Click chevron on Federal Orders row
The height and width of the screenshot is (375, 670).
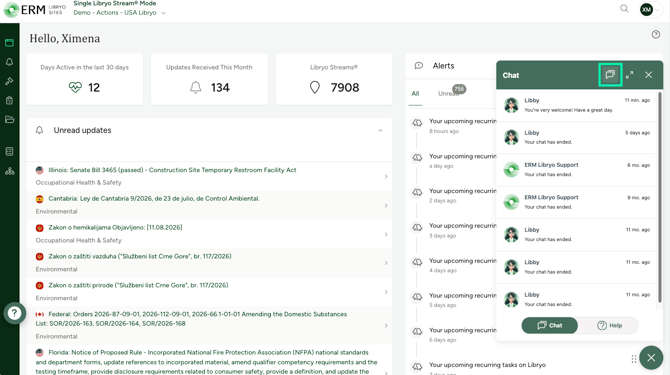(386, 325)
